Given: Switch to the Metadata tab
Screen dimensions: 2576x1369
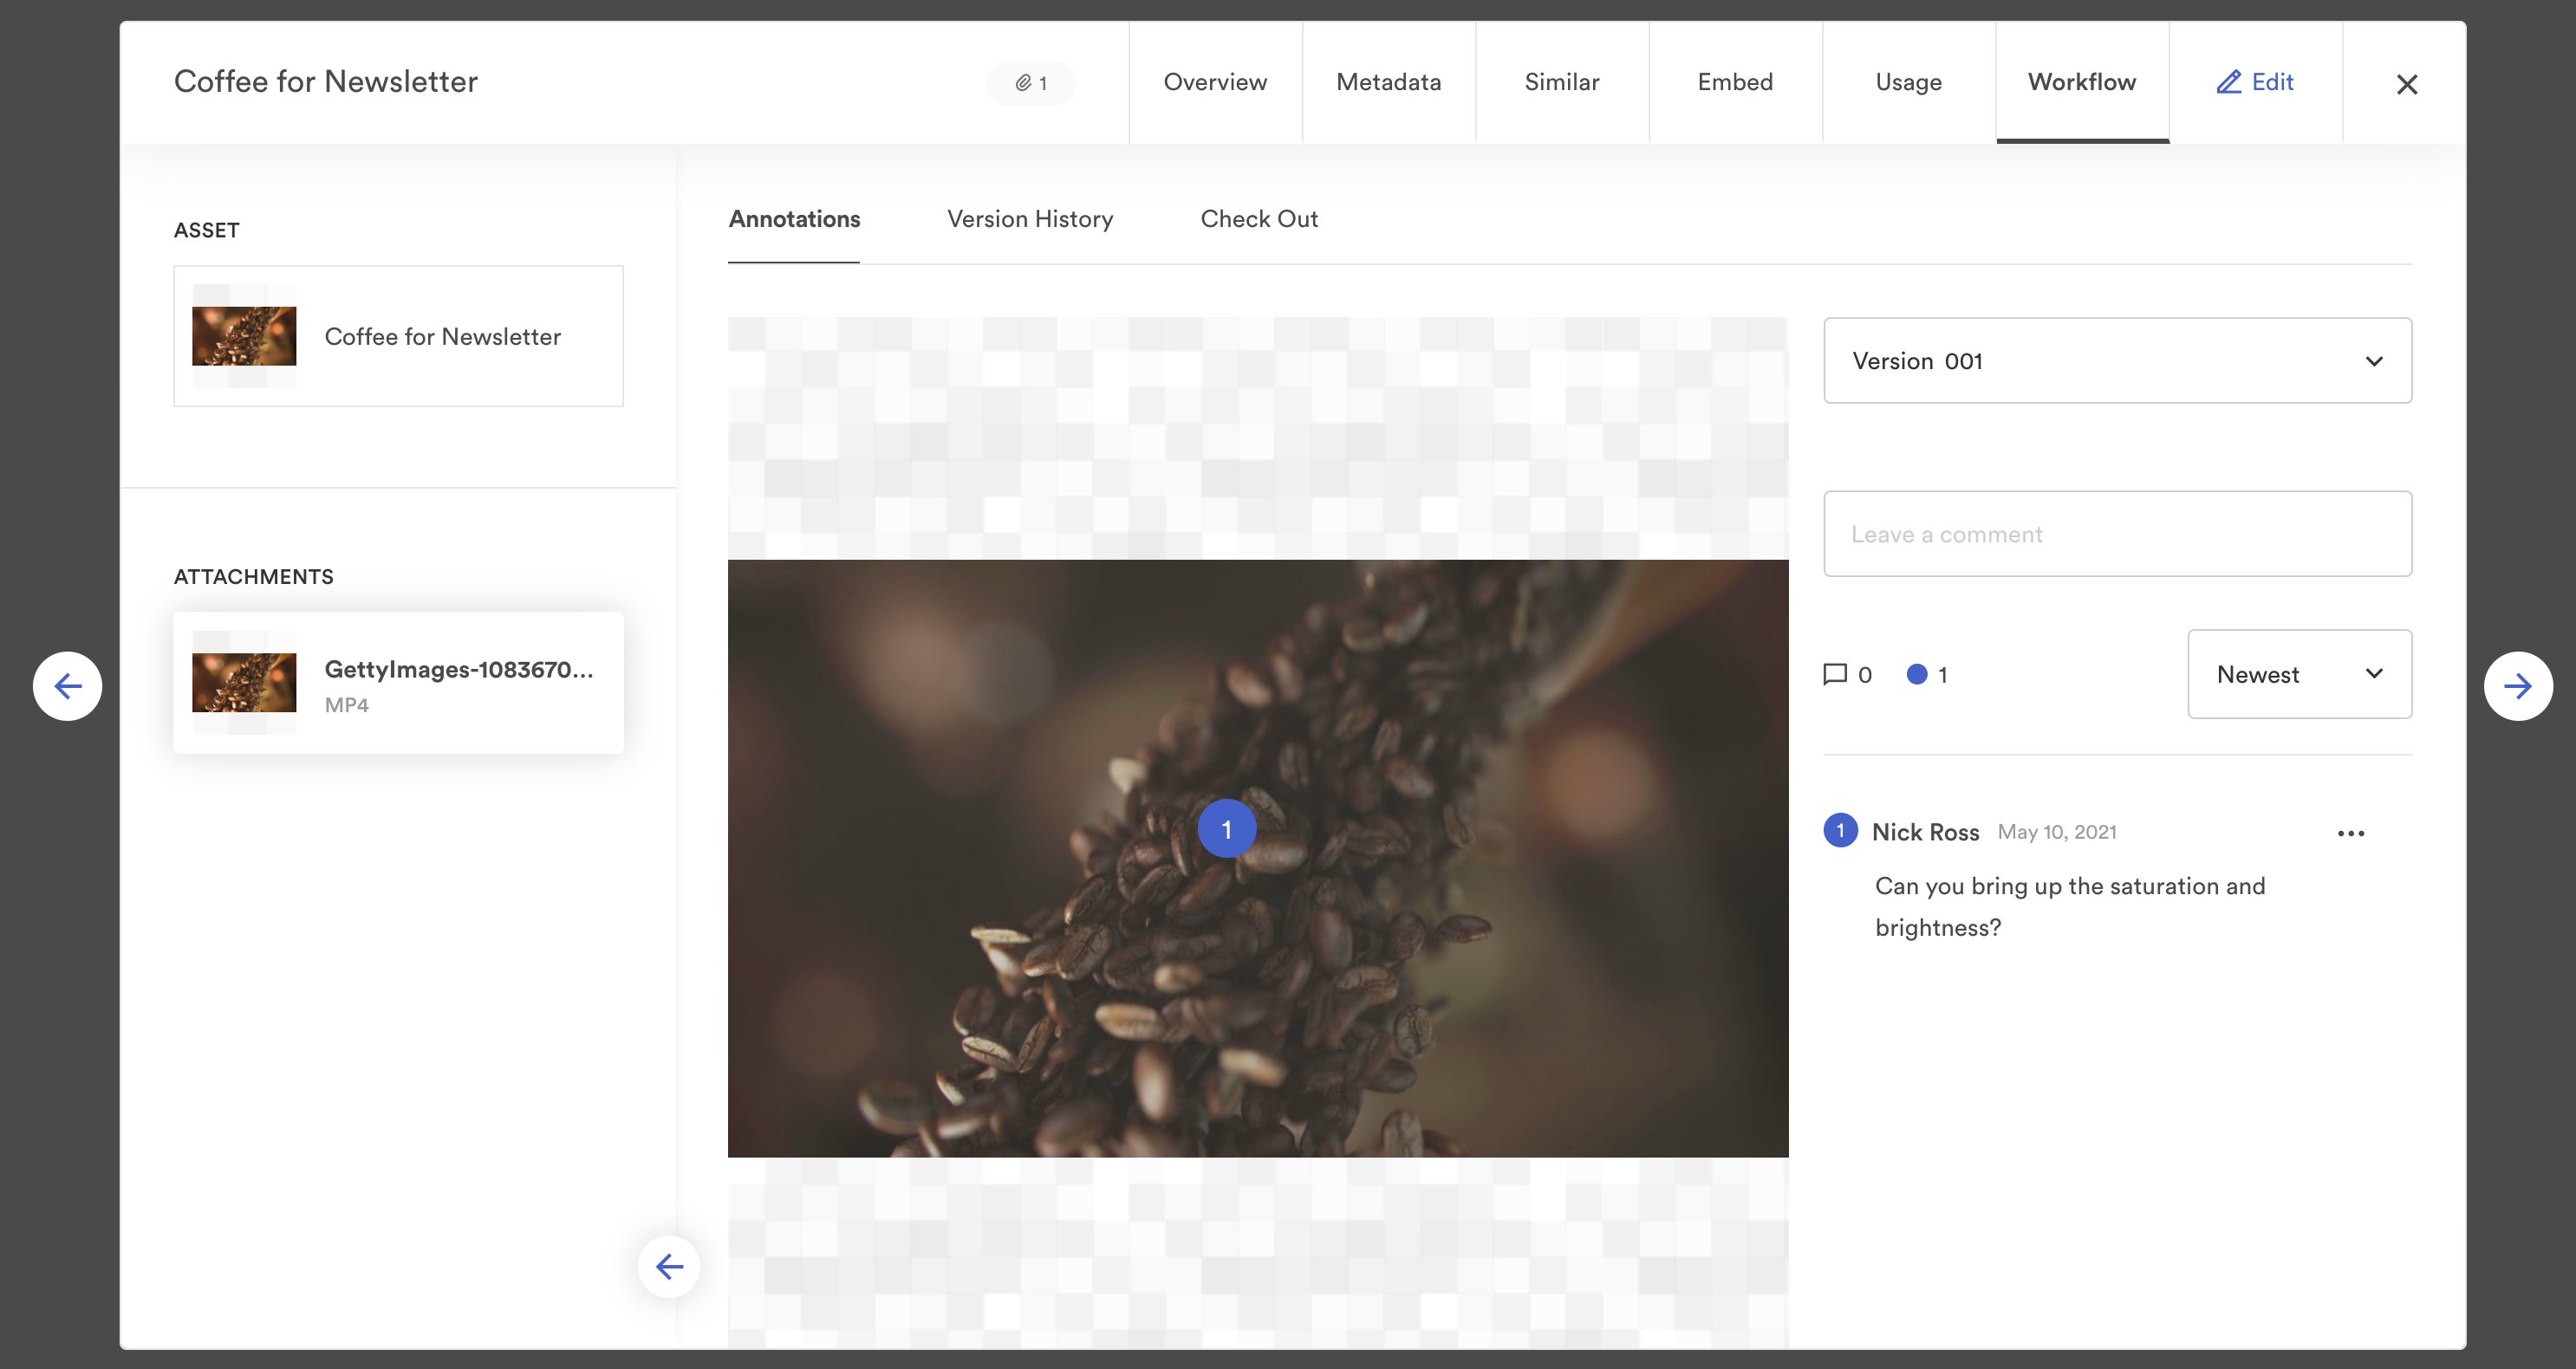Looking at the screenshot, I should pos(1388,82).
